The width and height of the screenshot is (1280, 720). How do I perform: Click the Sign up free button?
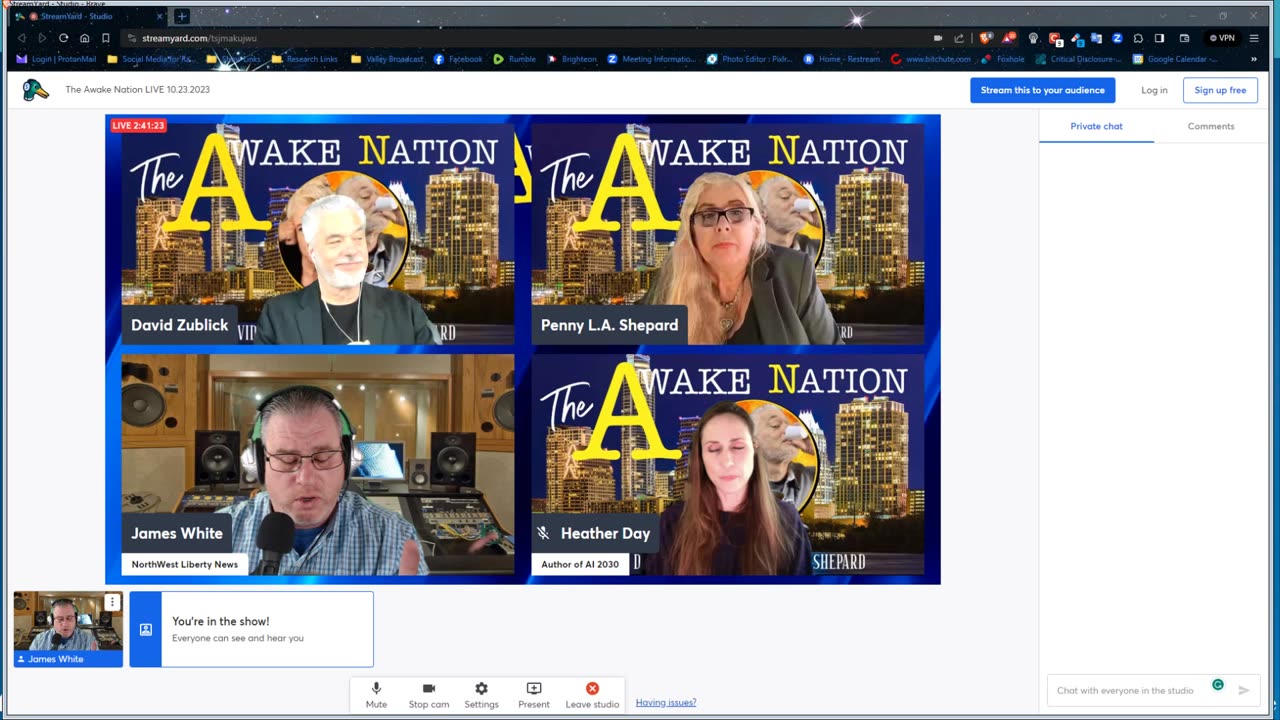pyautogui.click(x=1220, y=90)
